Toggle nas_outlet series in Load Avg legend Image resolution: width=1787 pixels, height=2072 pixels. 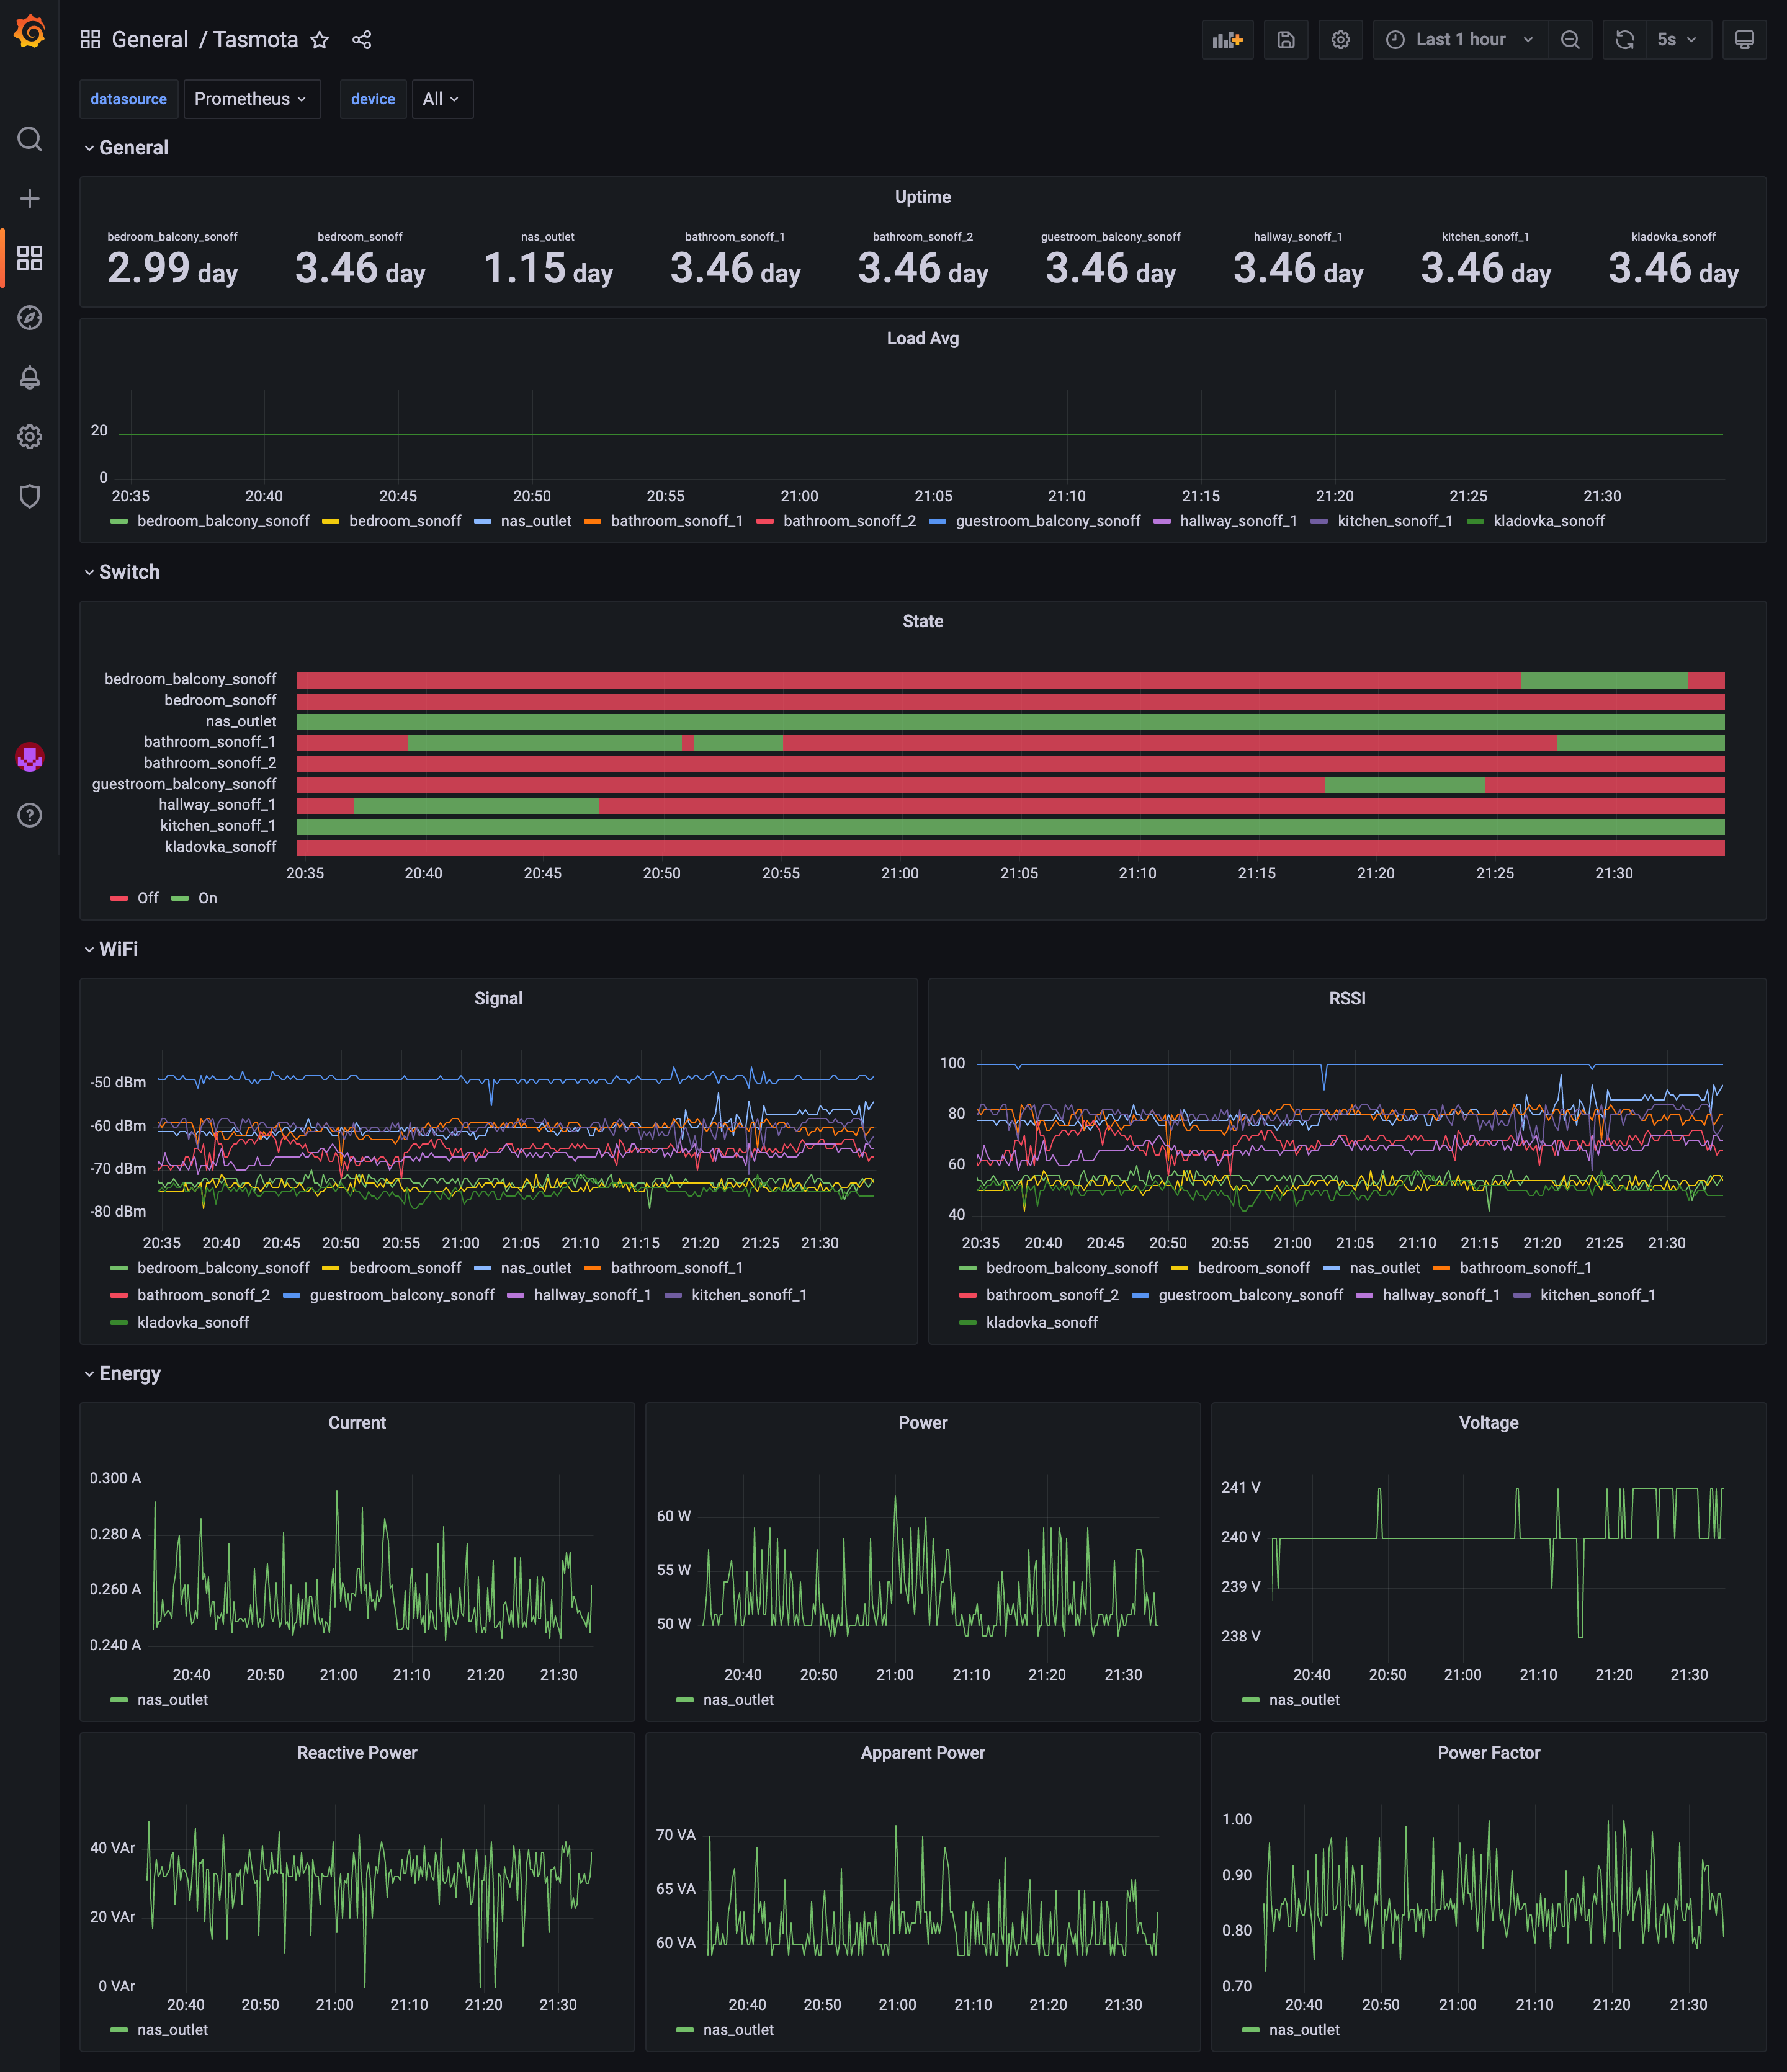535,521
